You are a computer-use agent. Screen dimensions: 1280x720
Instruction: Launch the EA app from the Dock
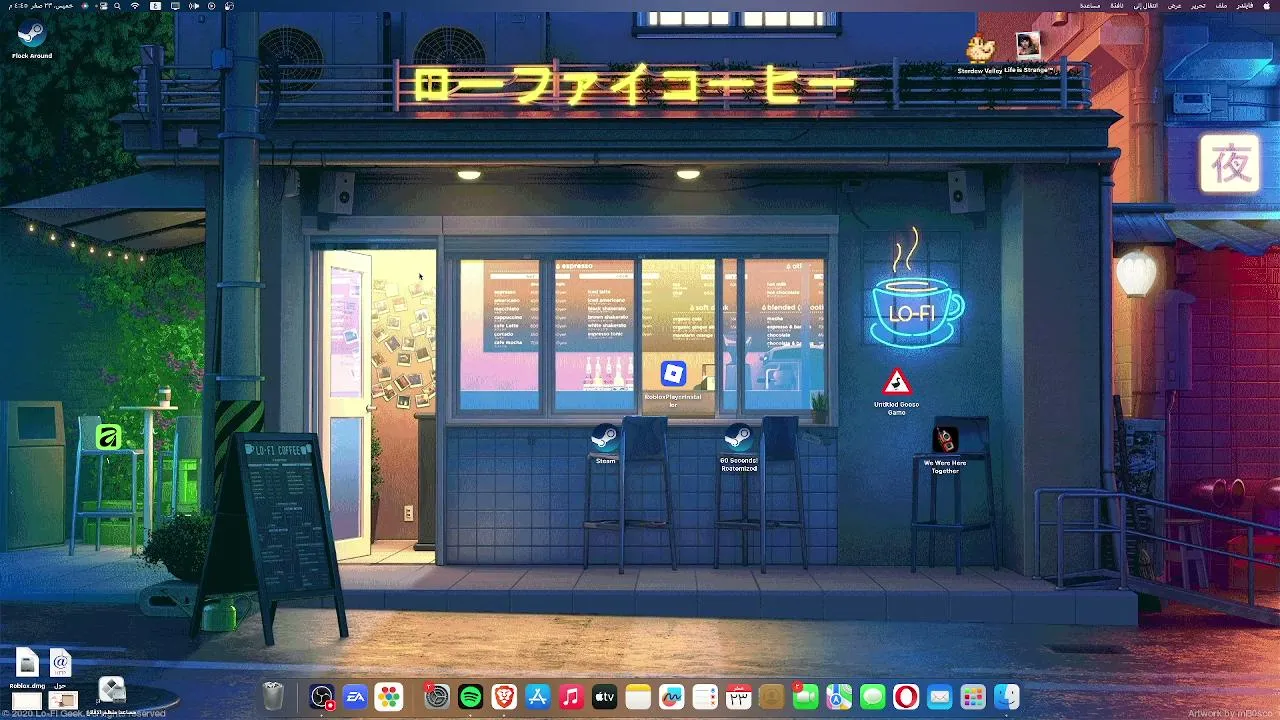[355, 697]
